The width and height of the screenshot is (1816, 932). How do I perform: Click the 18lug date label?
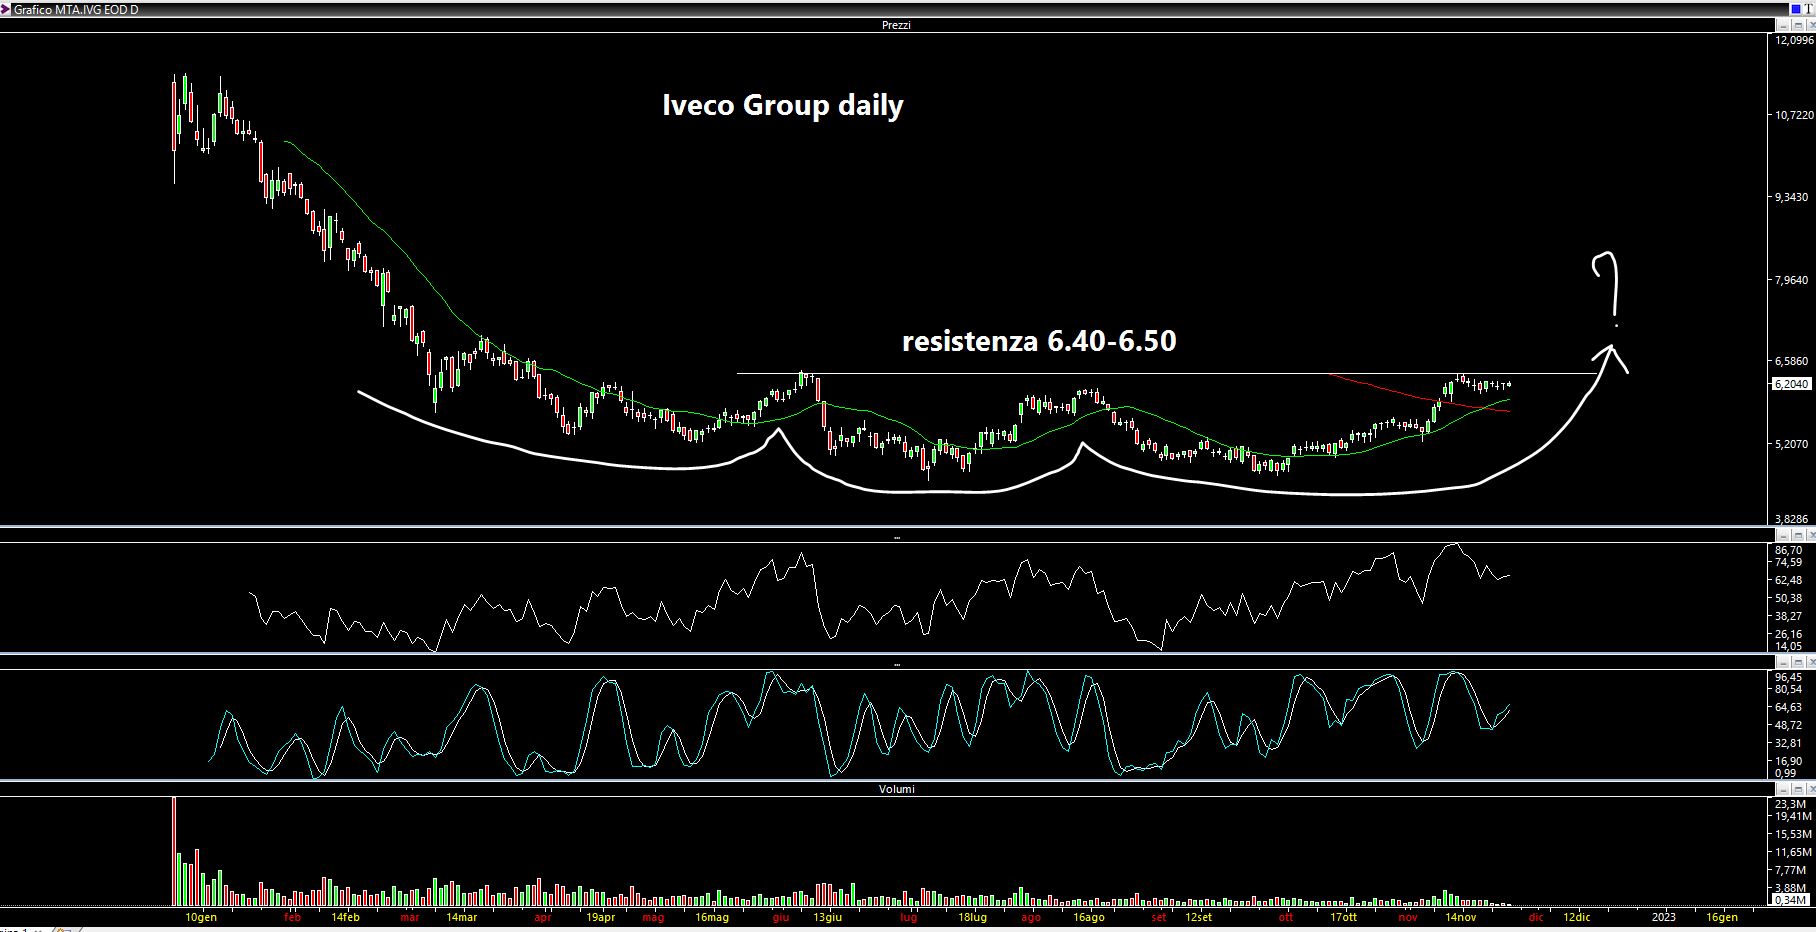(x=972, y=917)
